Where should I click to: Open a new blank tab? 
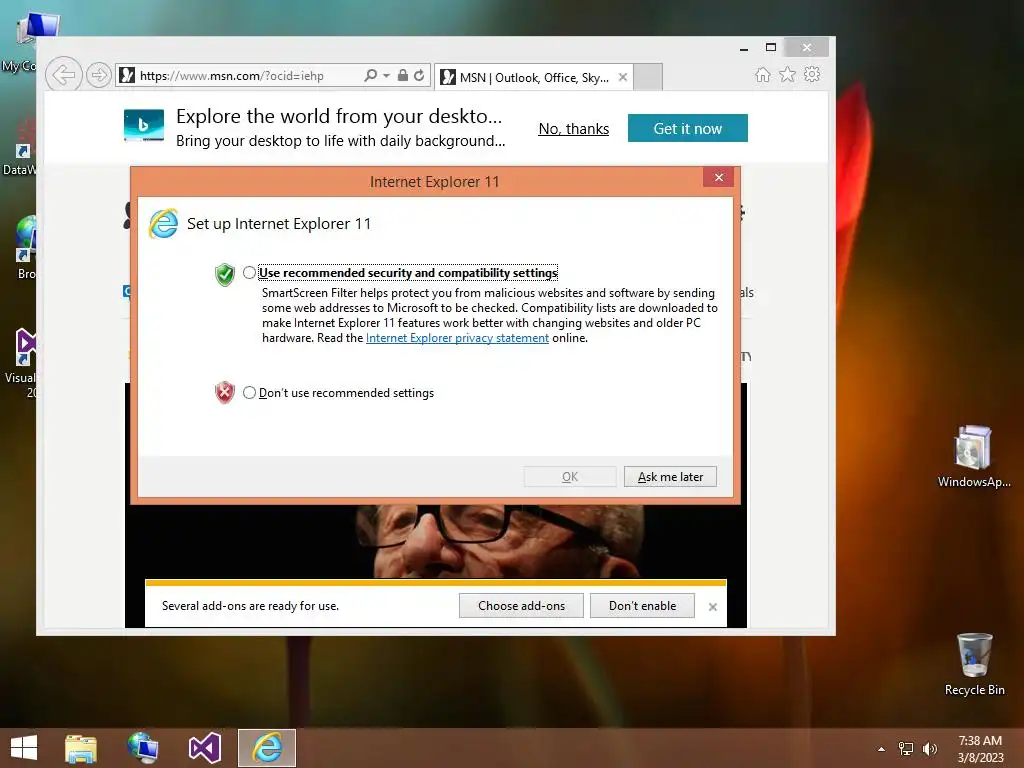(x=648, y=77)
